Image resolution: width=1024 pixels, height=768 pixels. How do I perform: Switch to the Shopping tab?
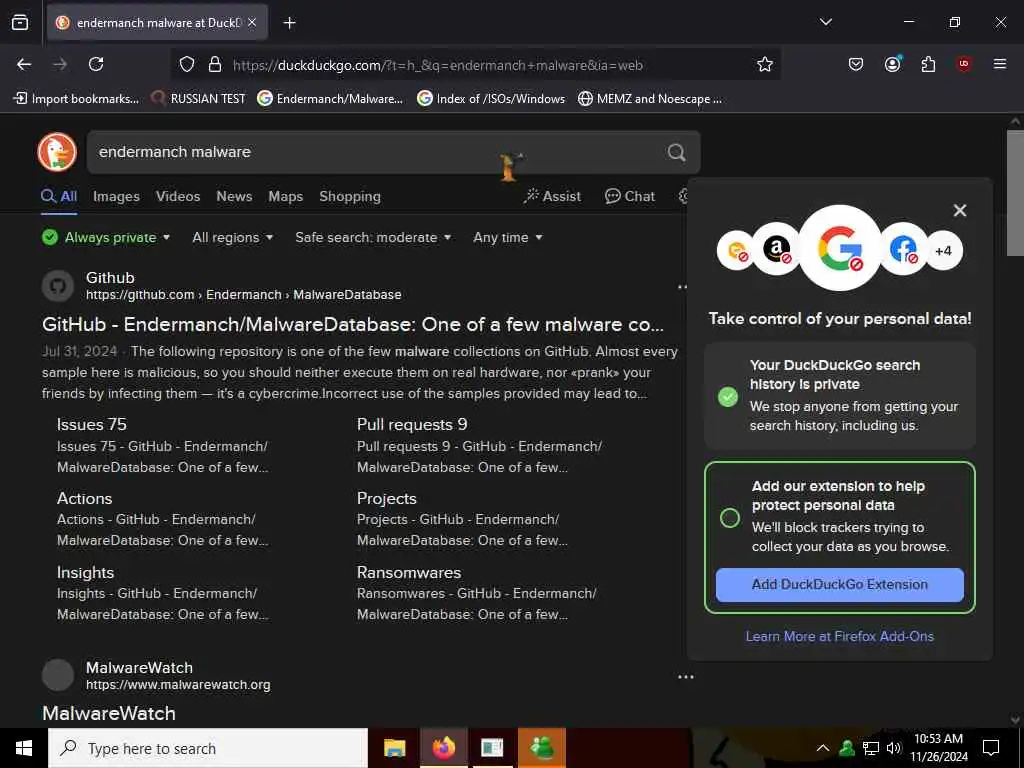pyautogui.click(x=349, y=196)
